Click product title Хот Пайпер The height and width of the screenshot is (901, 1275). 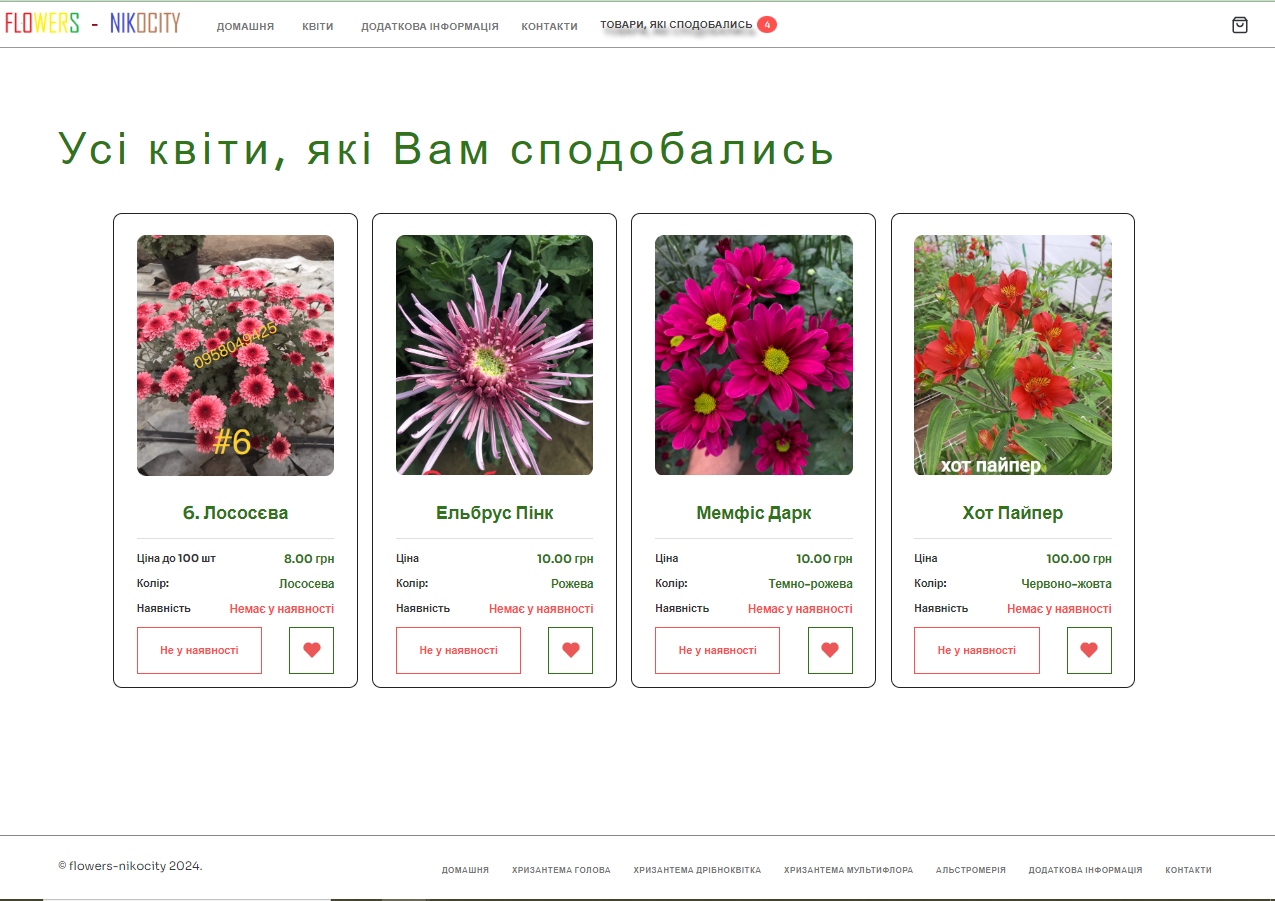(1013, 513)
